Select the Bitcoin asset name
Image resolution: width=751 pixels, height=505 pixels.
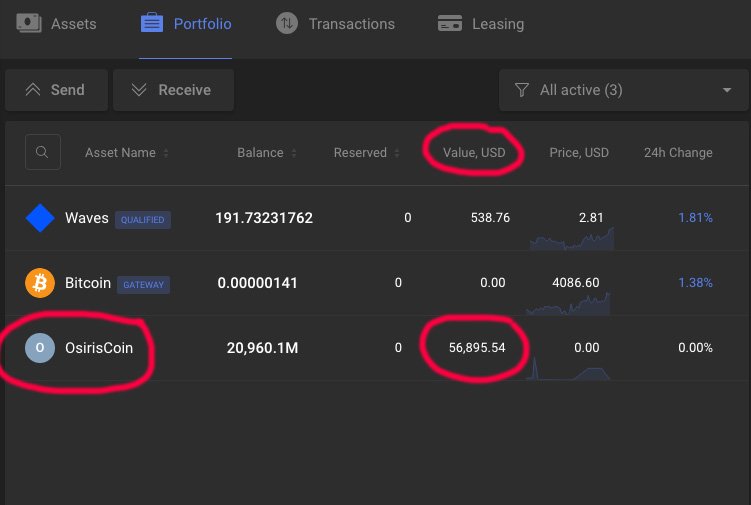click(x=88, y=283)
